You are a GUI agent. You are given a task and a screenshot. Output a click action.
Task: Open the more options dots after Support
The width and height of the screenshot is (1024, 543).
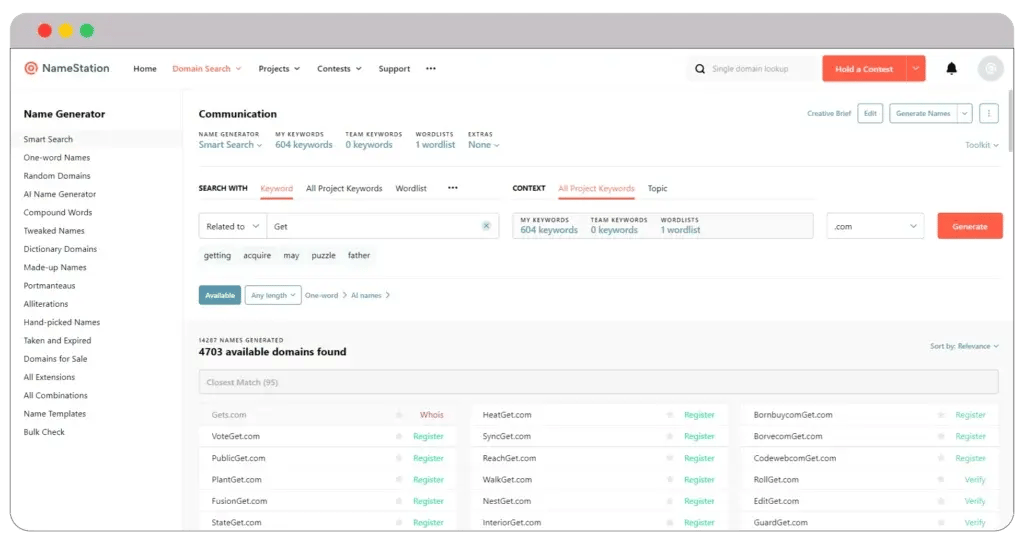pos(431,69)
